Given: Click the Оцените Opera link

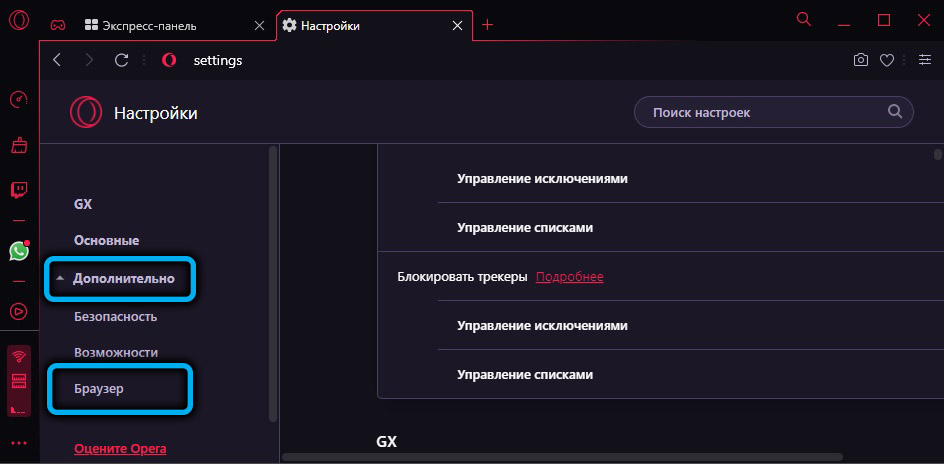Looking at the screenshot, I should (x=120, y=449).
